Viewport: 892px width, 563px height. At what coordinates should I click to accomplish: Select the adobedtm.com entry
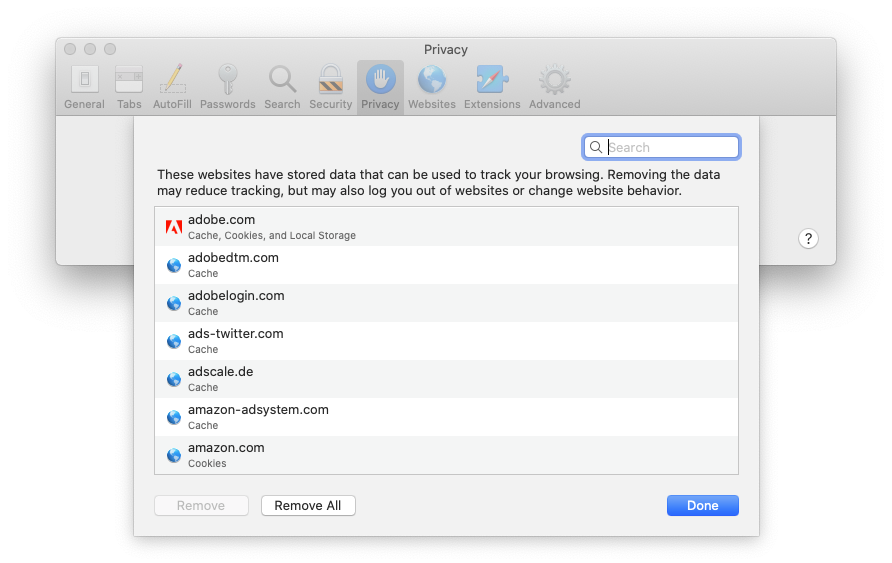point(447,265)
